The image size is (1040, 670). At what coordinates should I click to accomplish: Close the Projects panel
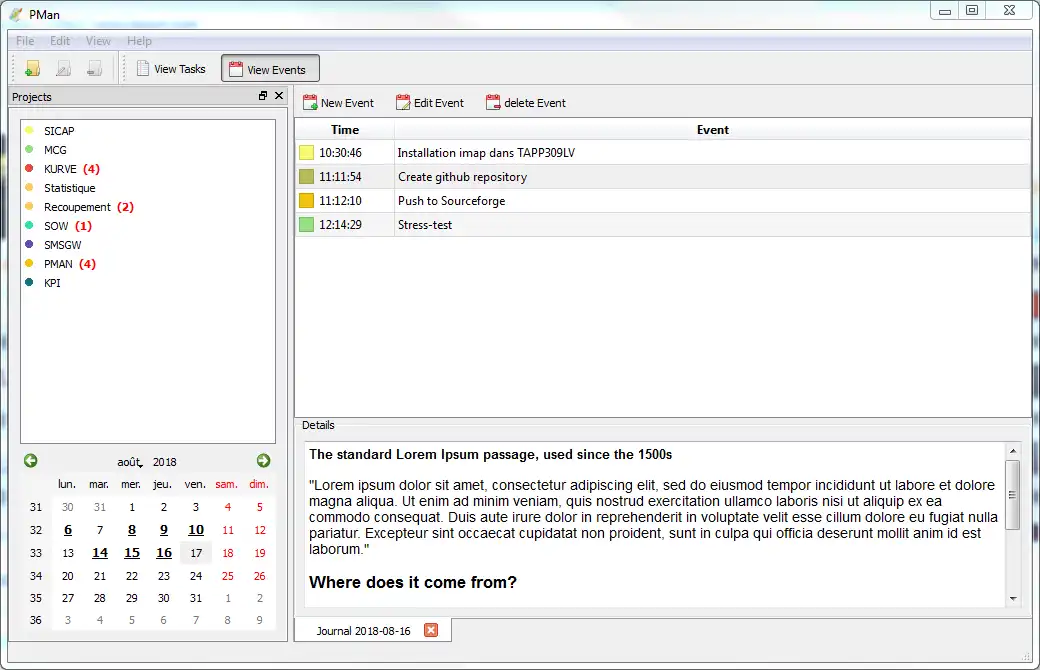click(279, 96)
